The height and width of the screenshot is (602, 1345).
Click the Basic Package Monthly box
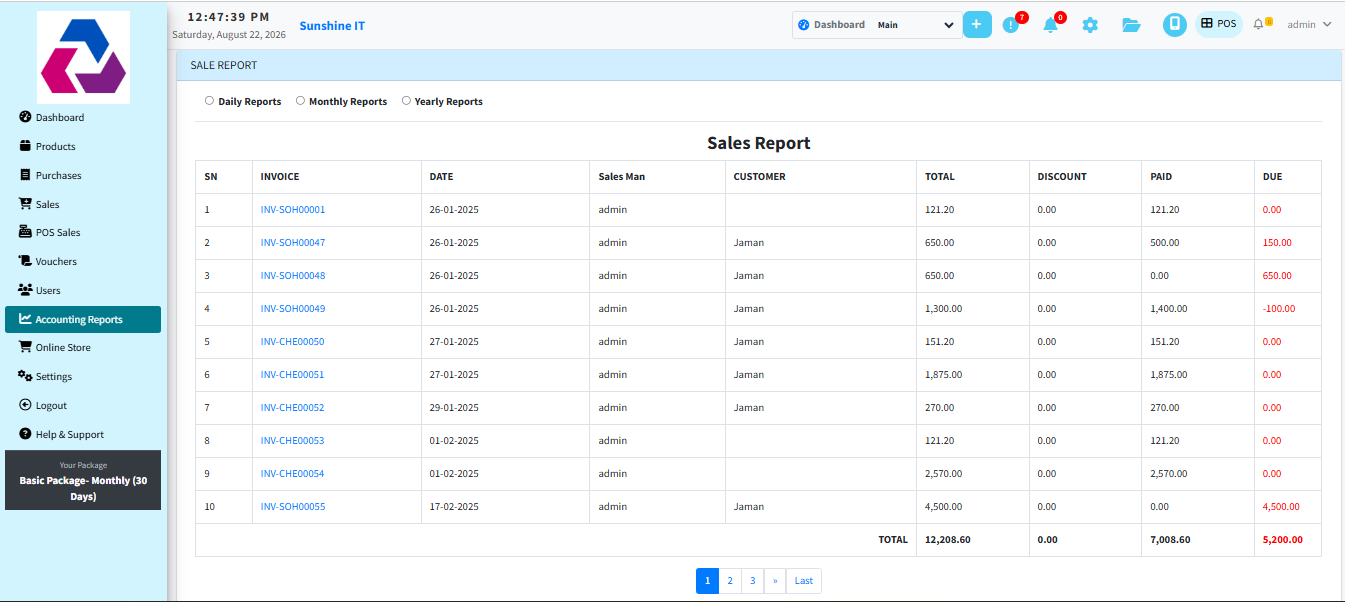83,480
